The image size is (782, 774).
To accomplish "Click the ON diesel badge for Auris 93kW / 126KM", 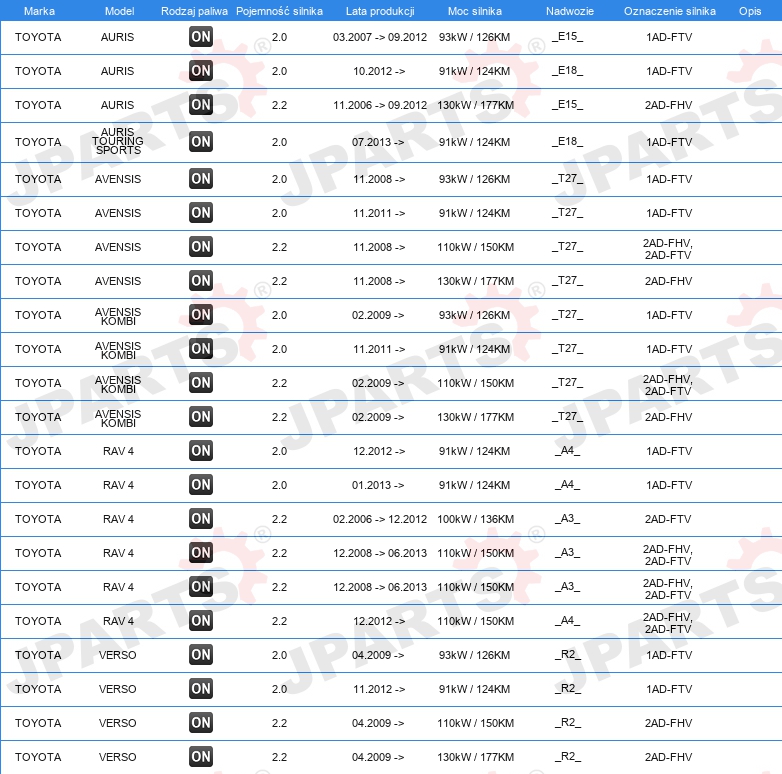I will 201,36.
